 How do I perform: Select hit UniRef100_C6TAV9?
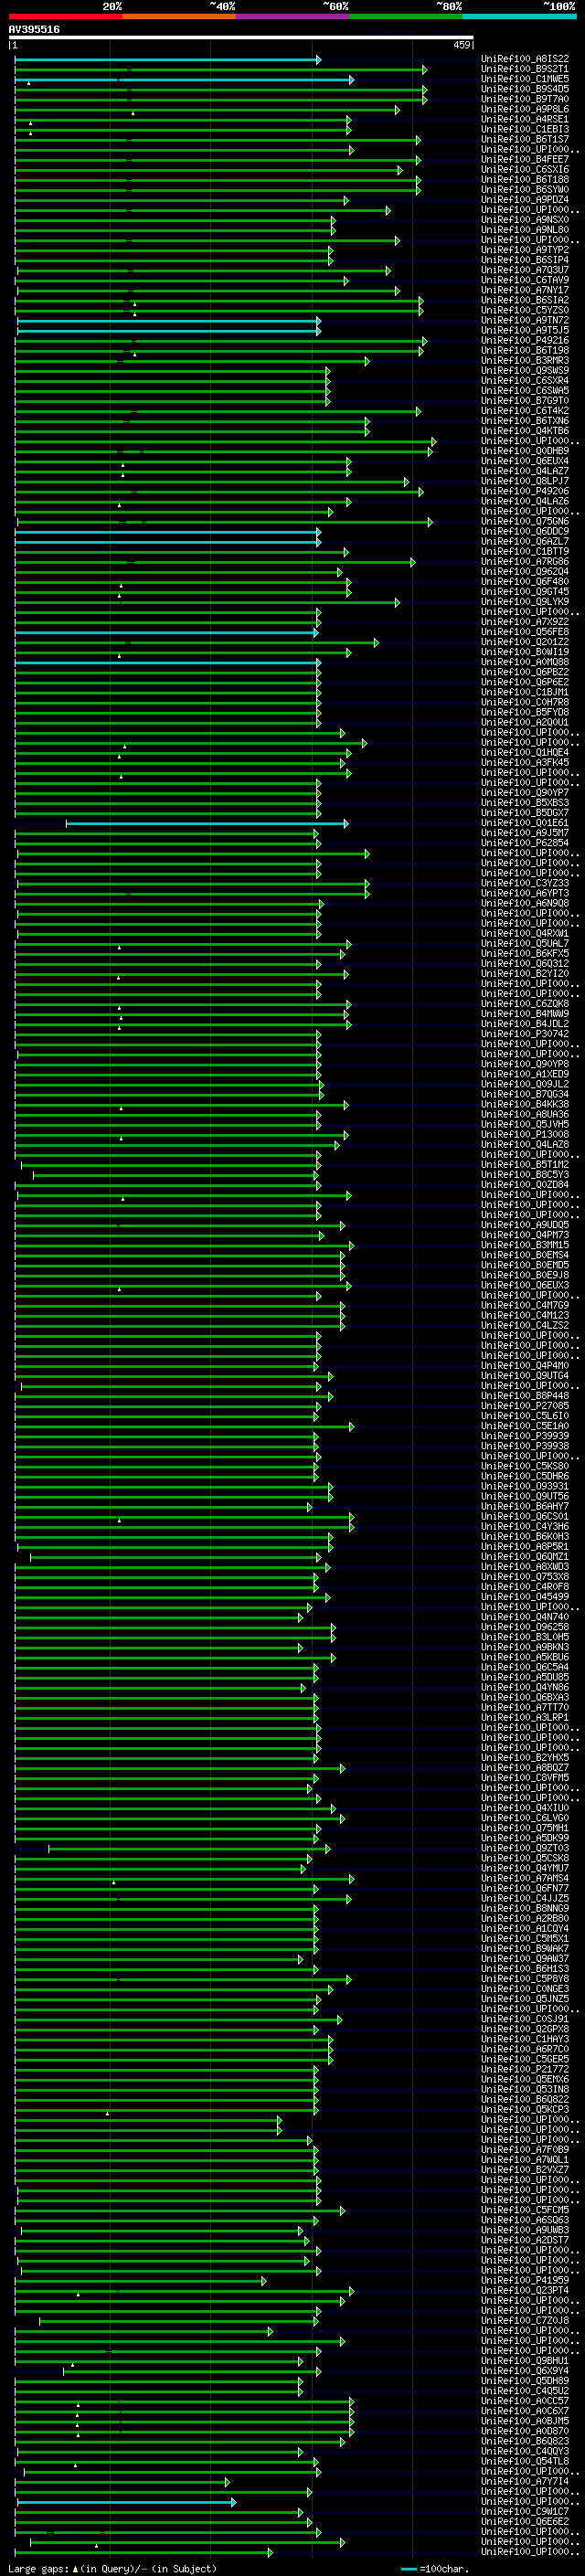pos(525,281)
